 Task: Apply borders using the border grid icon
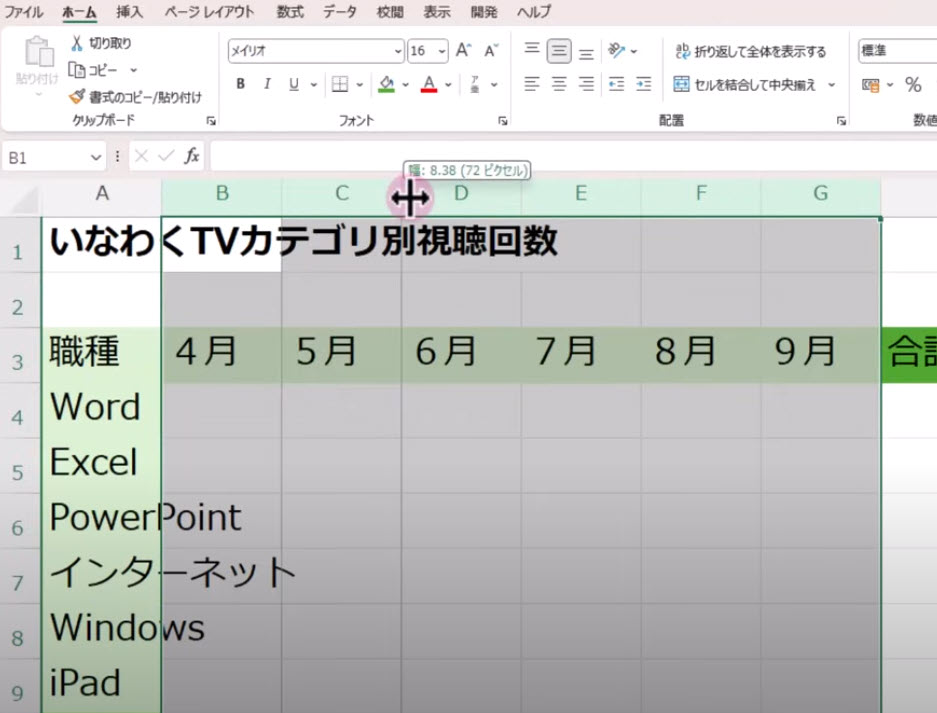coord(340,84)
